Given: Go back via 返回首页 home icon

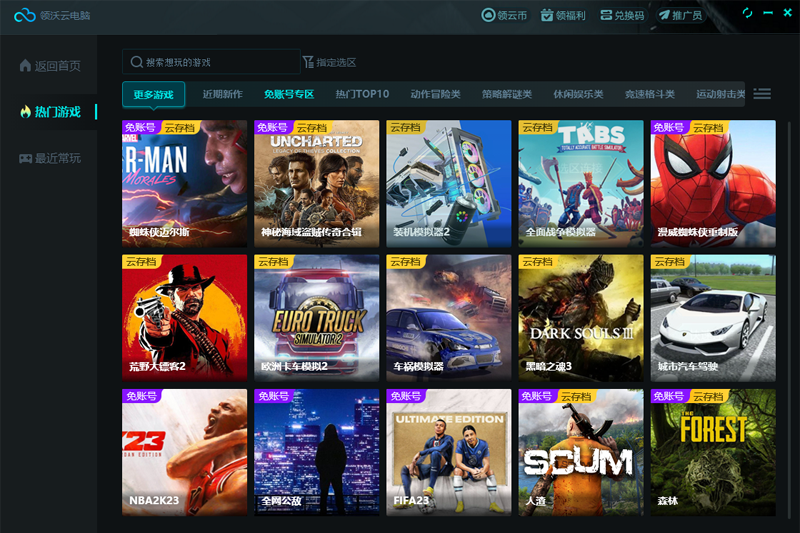Looking at the screenshot, I should (x=26, y=66).
